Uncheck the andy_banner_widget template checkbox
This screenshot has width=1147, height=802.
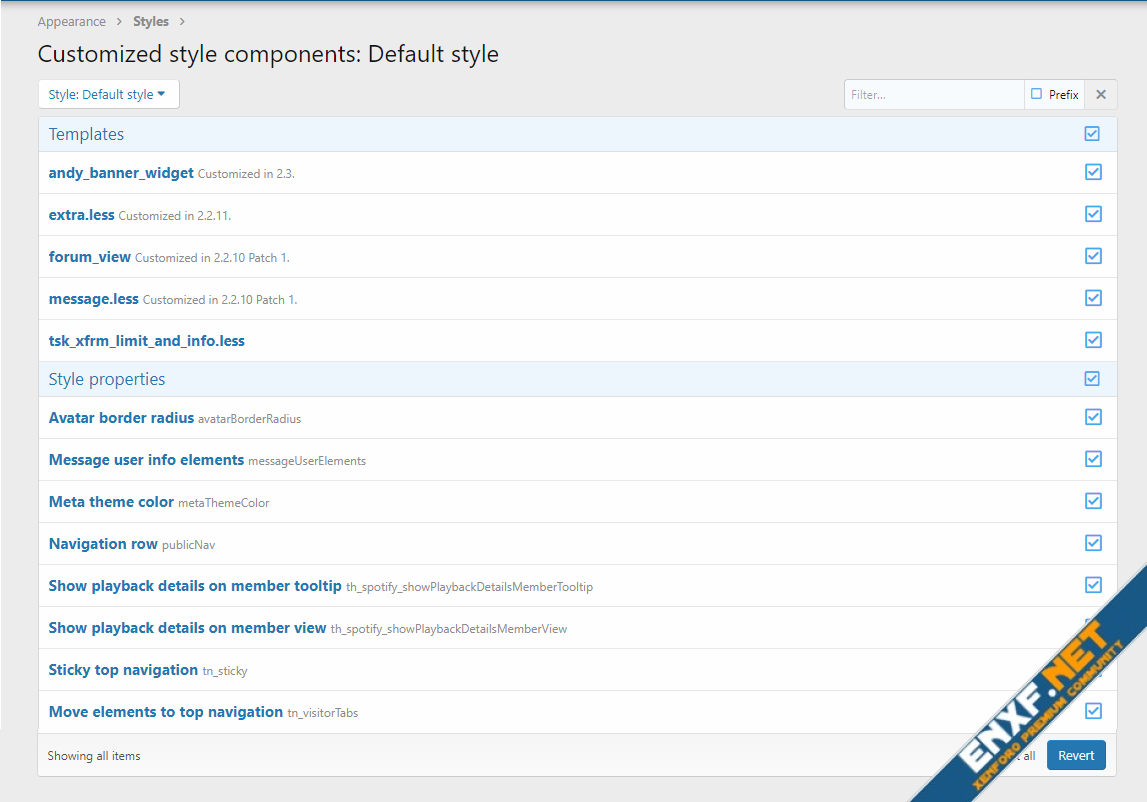click(1093, 172)
